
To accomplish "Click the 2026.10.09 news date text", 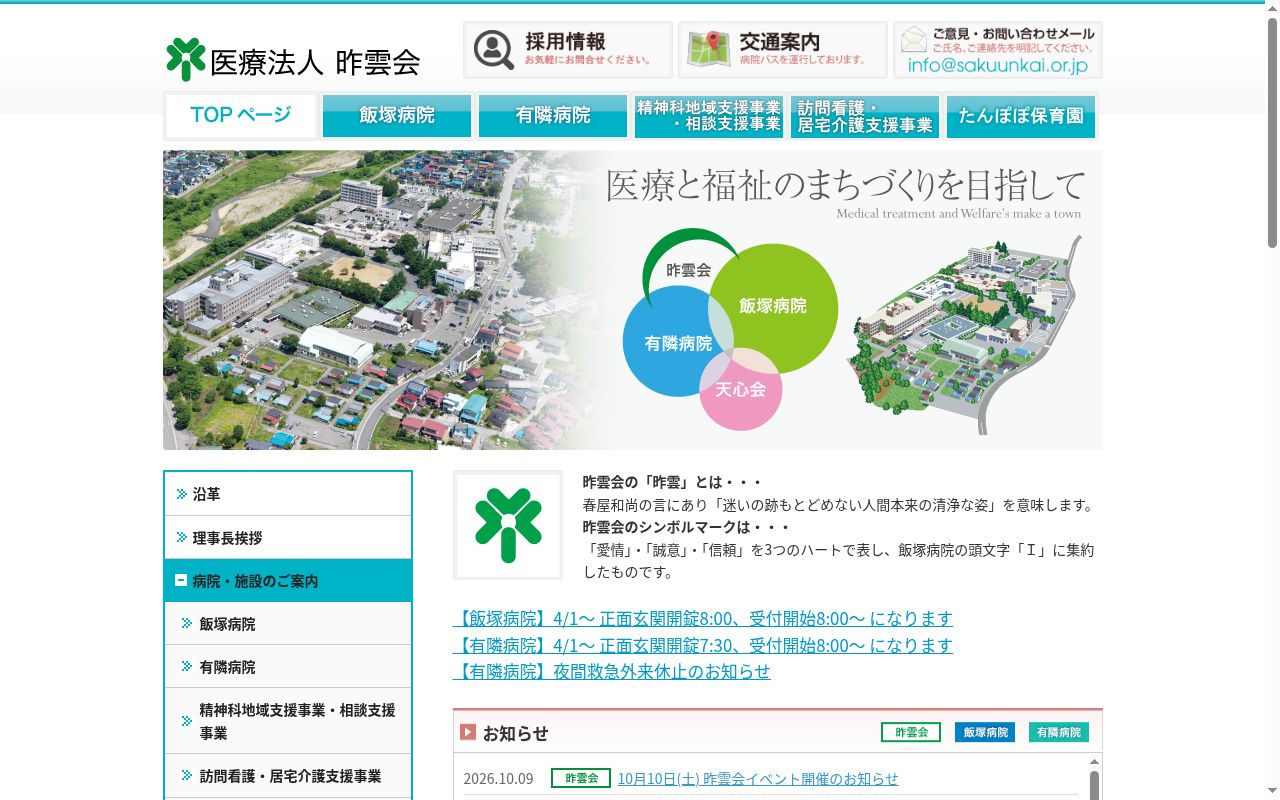I will pos(498,778).
